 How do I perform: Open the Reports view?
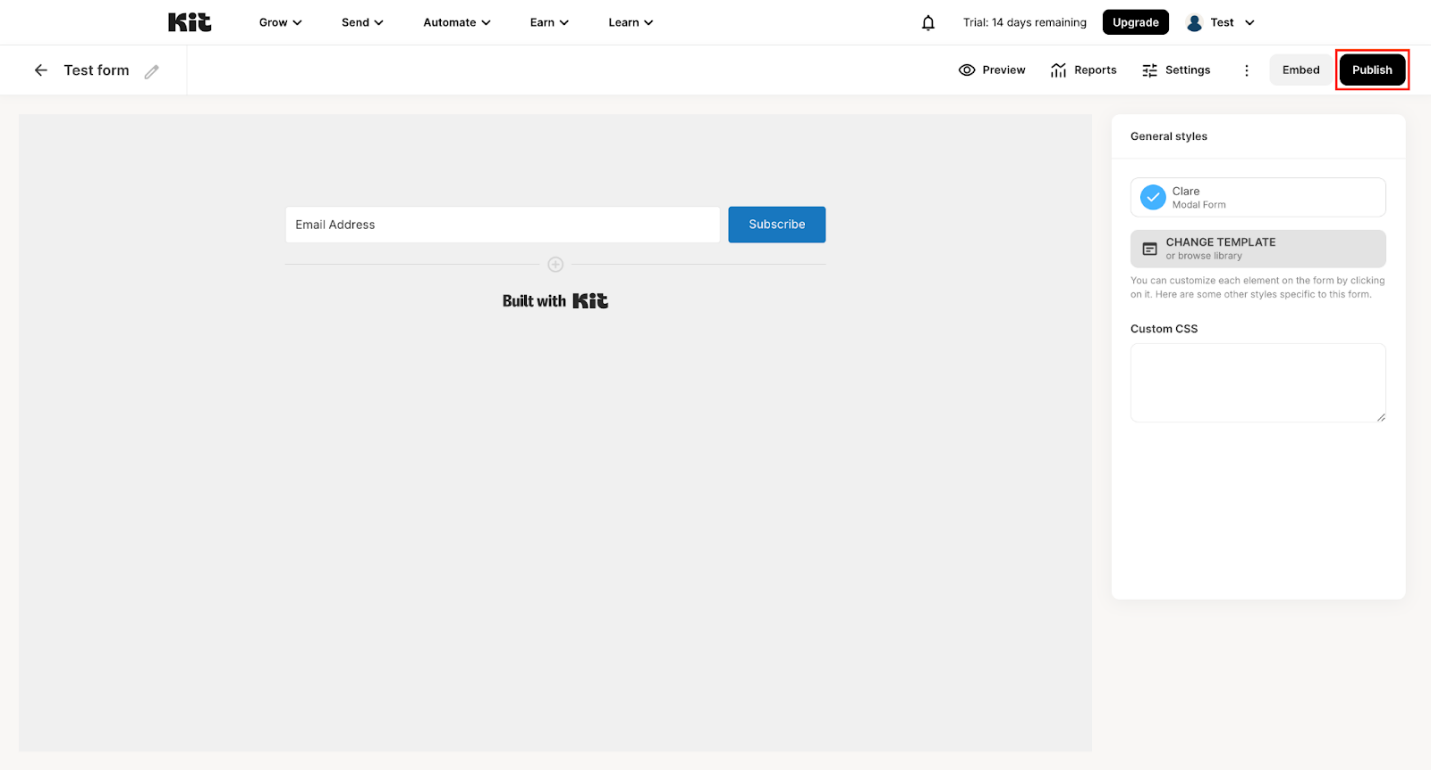[x=1083, y=69]
